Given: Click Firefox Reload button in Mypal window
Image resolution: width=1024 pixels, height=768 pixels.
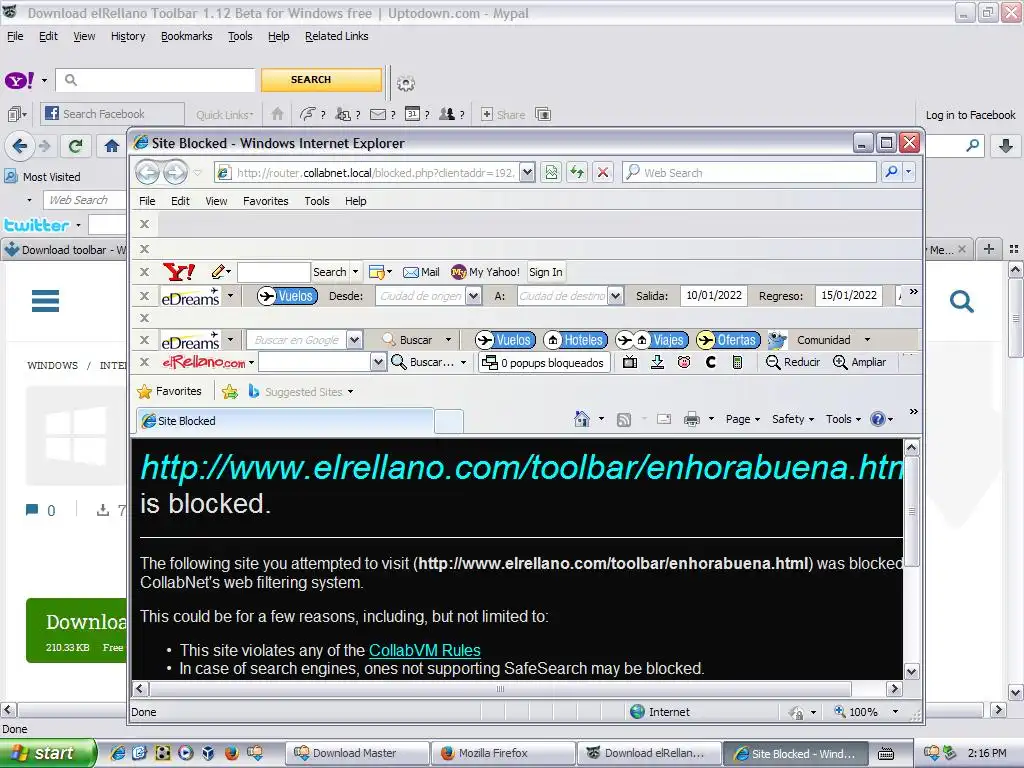Looking at the screenshot, I should [x=76, y=146].
